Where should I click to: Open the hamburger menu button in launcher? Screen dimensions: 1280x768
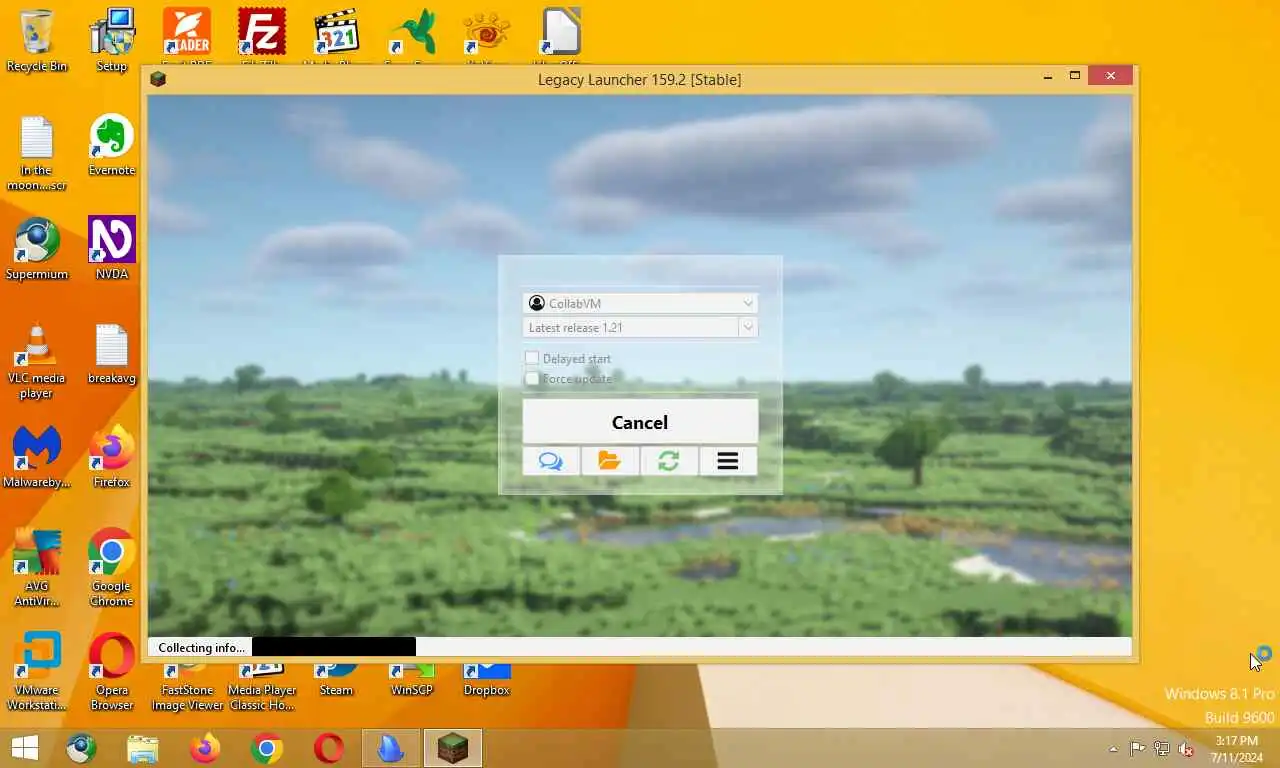pos(728,461)
